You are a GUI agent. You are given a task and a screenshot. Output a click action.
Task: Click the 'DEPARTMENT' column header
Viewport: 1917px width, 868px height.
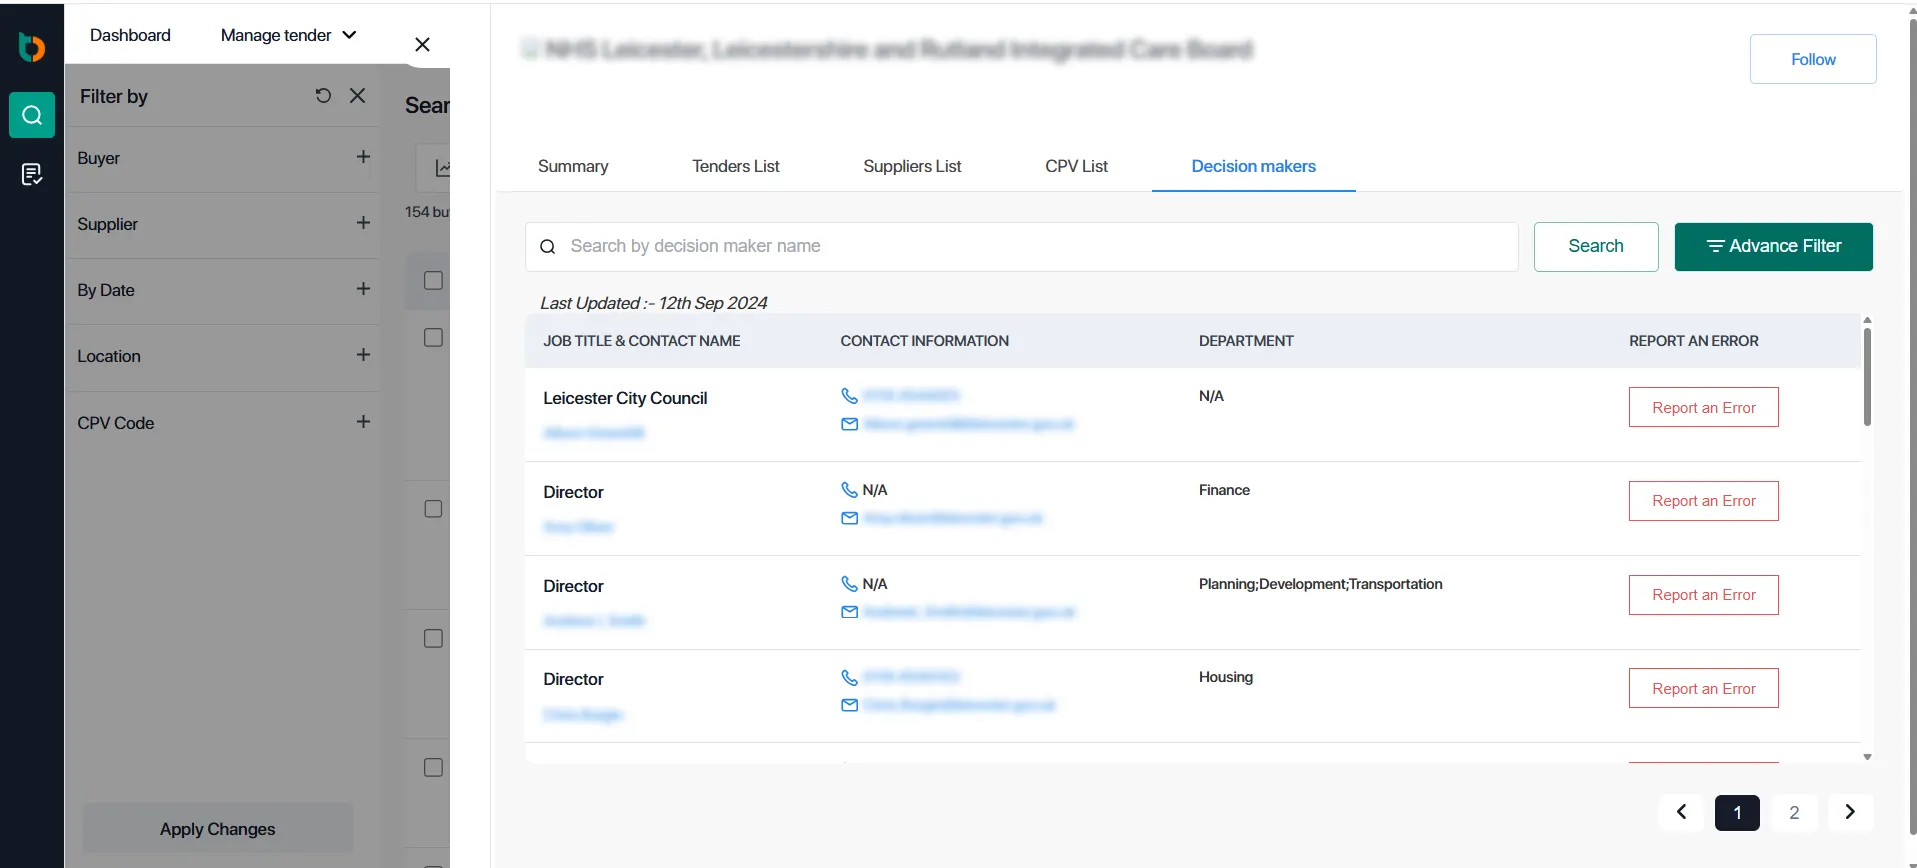[x=1246, y=341]
